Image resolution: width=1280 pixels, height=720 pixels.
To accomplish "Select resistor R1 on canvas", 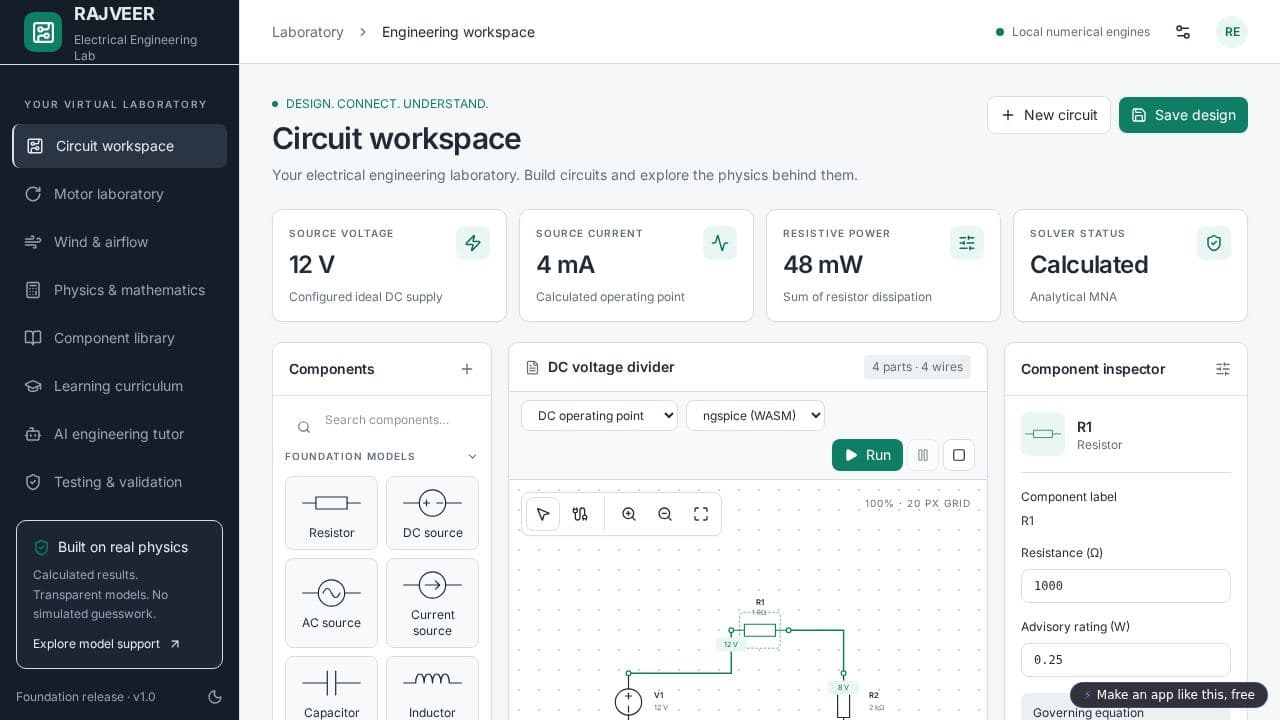I will tap(760, 630).
